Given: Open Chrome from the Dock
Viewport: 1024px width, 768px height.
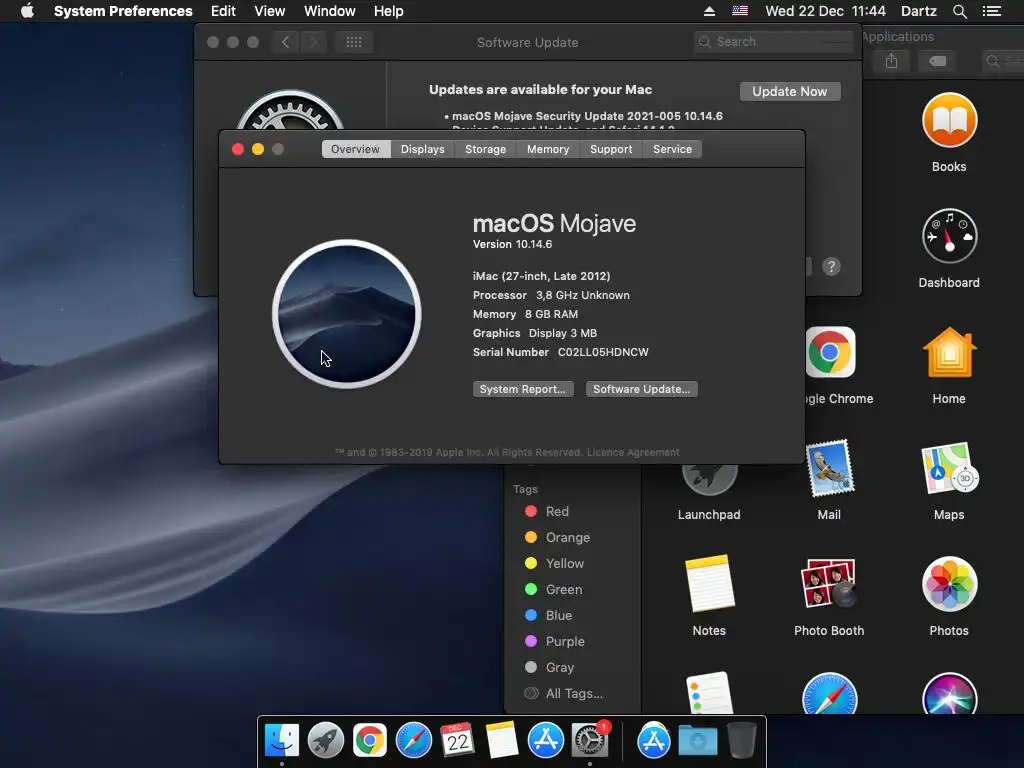Looking at the screenshot, I should point(370,741).
